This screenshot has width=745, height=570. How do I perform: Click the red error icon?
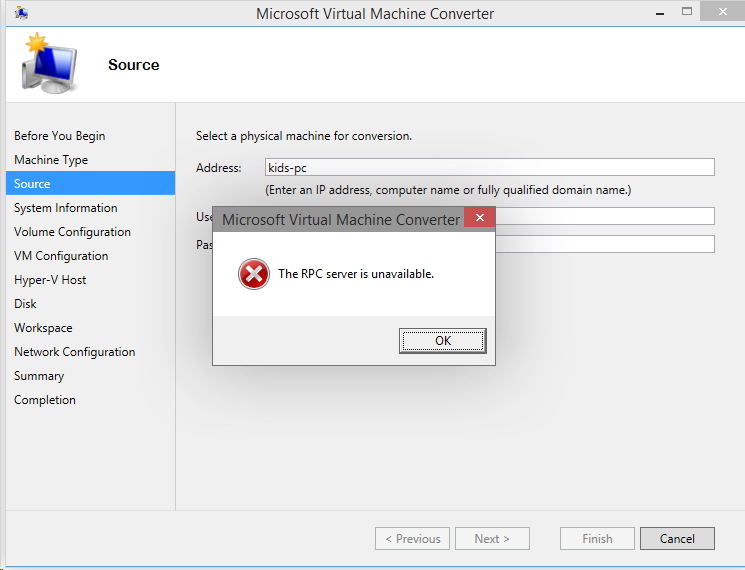pyautogui.click(x=254, y=274)
